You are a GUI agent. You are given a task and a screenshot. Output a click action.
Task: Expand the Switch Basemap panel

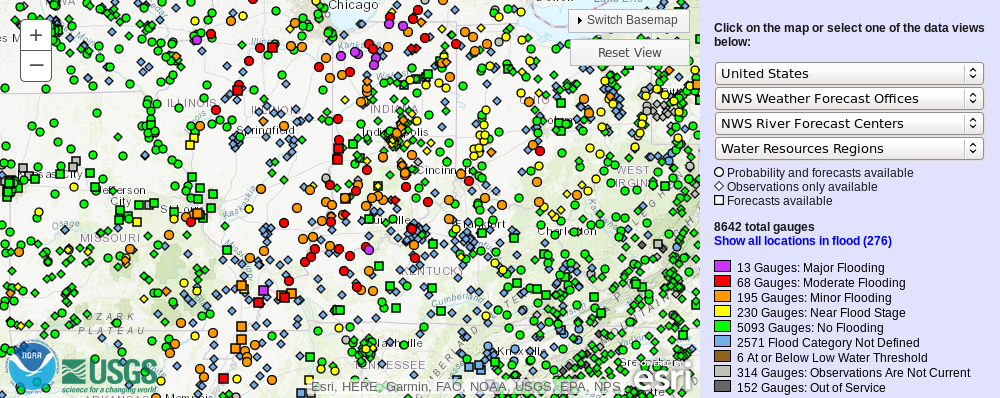pos(629,20)
